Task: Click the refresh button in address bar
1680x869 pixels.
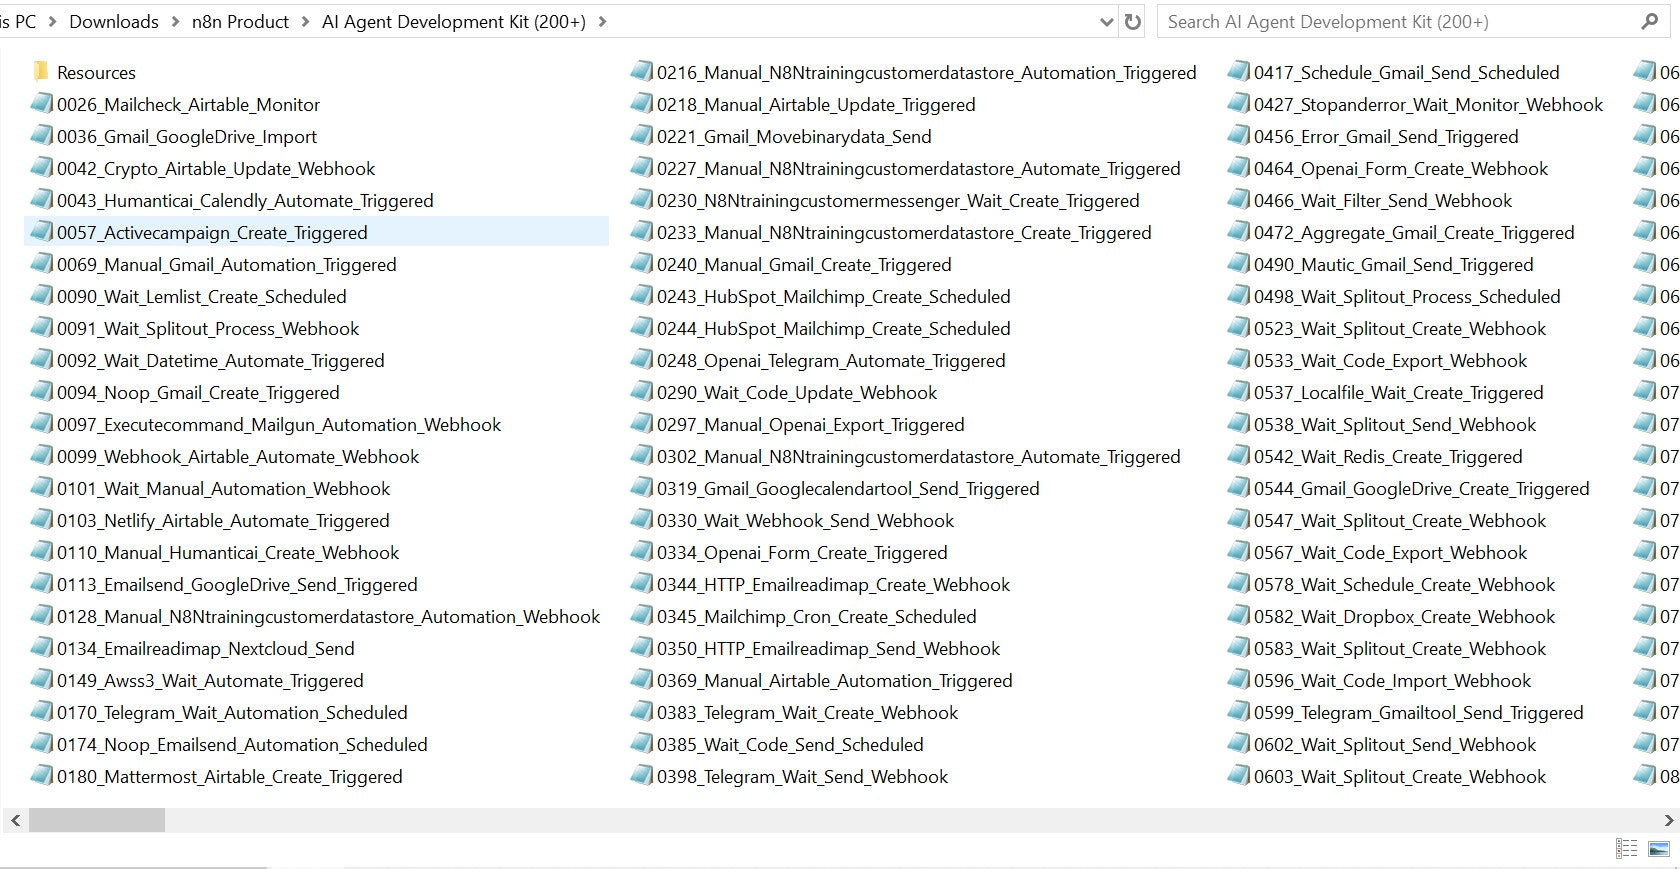Action: (x=1133, y=22)
